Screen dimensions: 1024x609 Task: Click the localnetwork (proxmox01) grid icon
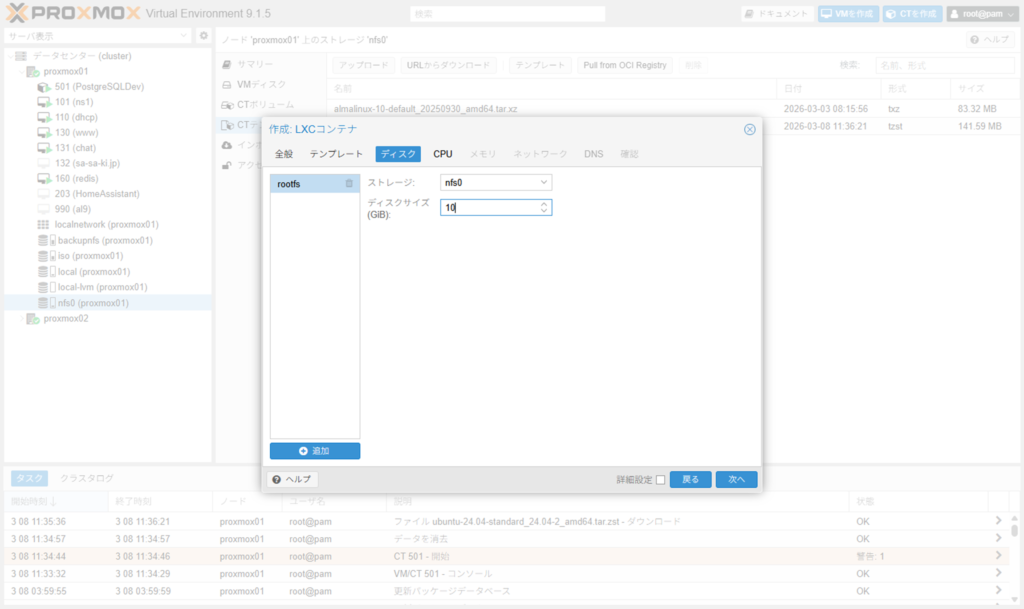44,225
